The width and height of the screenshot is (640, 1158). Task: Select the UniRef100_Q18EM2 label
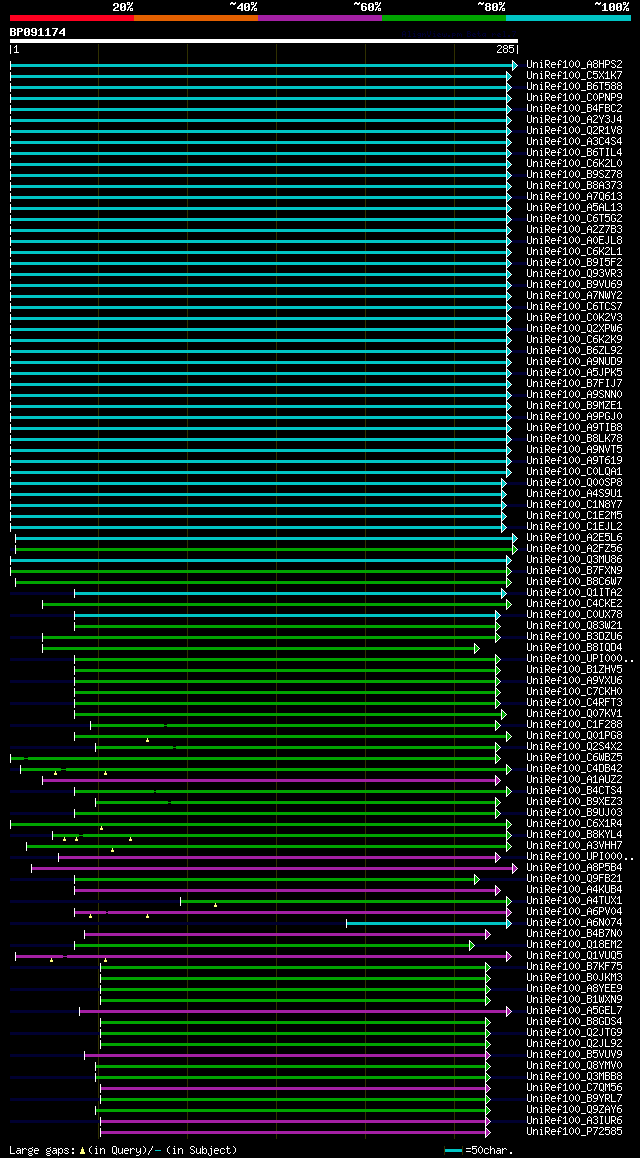click(x=574, y=945)
